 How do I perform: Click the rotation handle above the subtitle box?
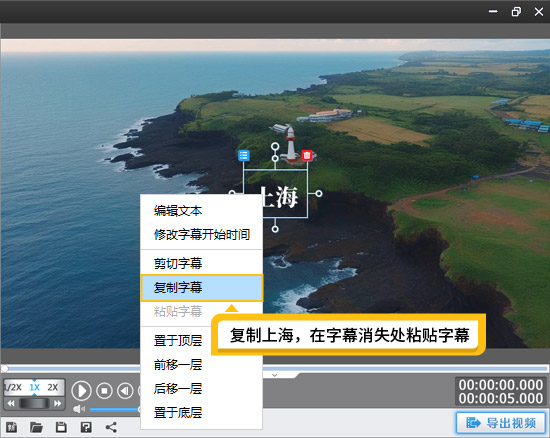(x=275, y=146)
